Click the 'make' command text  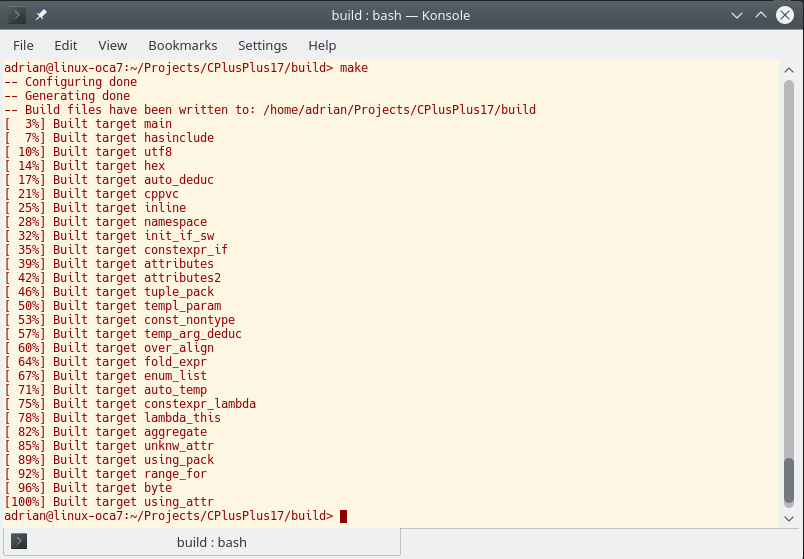pyautogui.click(x=354, y=68)
